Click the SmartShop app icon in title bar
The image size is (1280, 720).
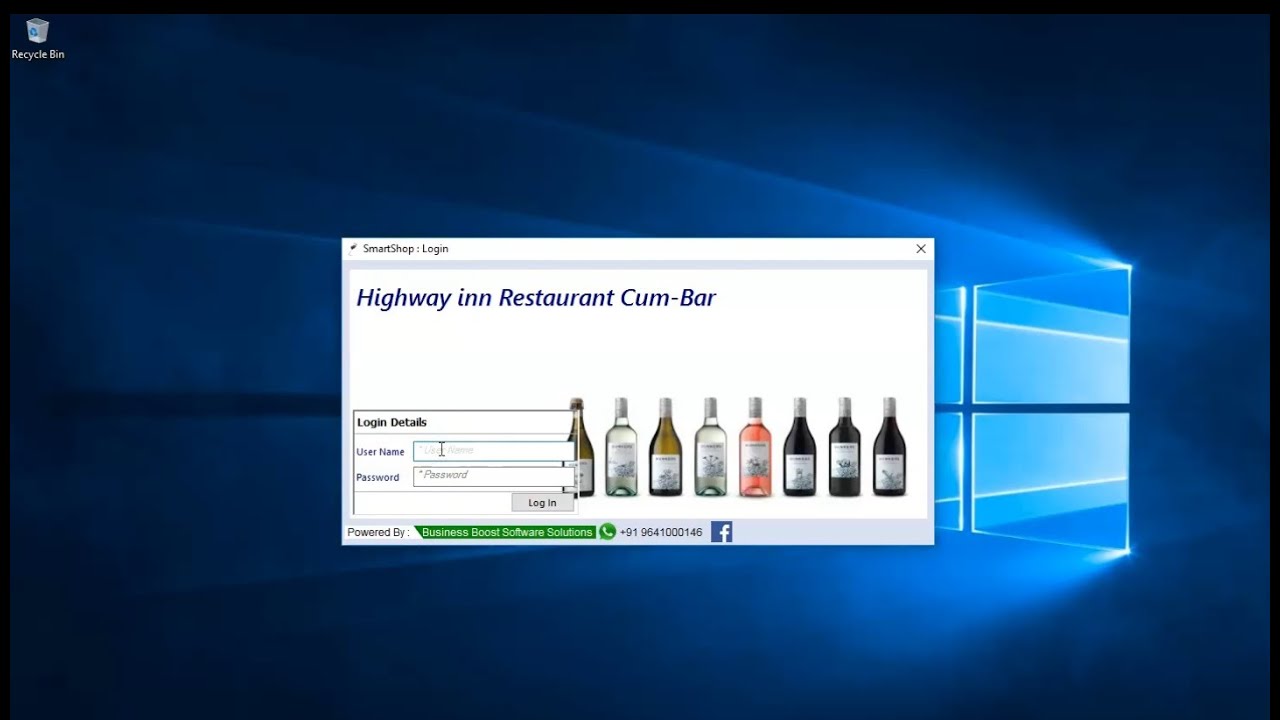353,248
